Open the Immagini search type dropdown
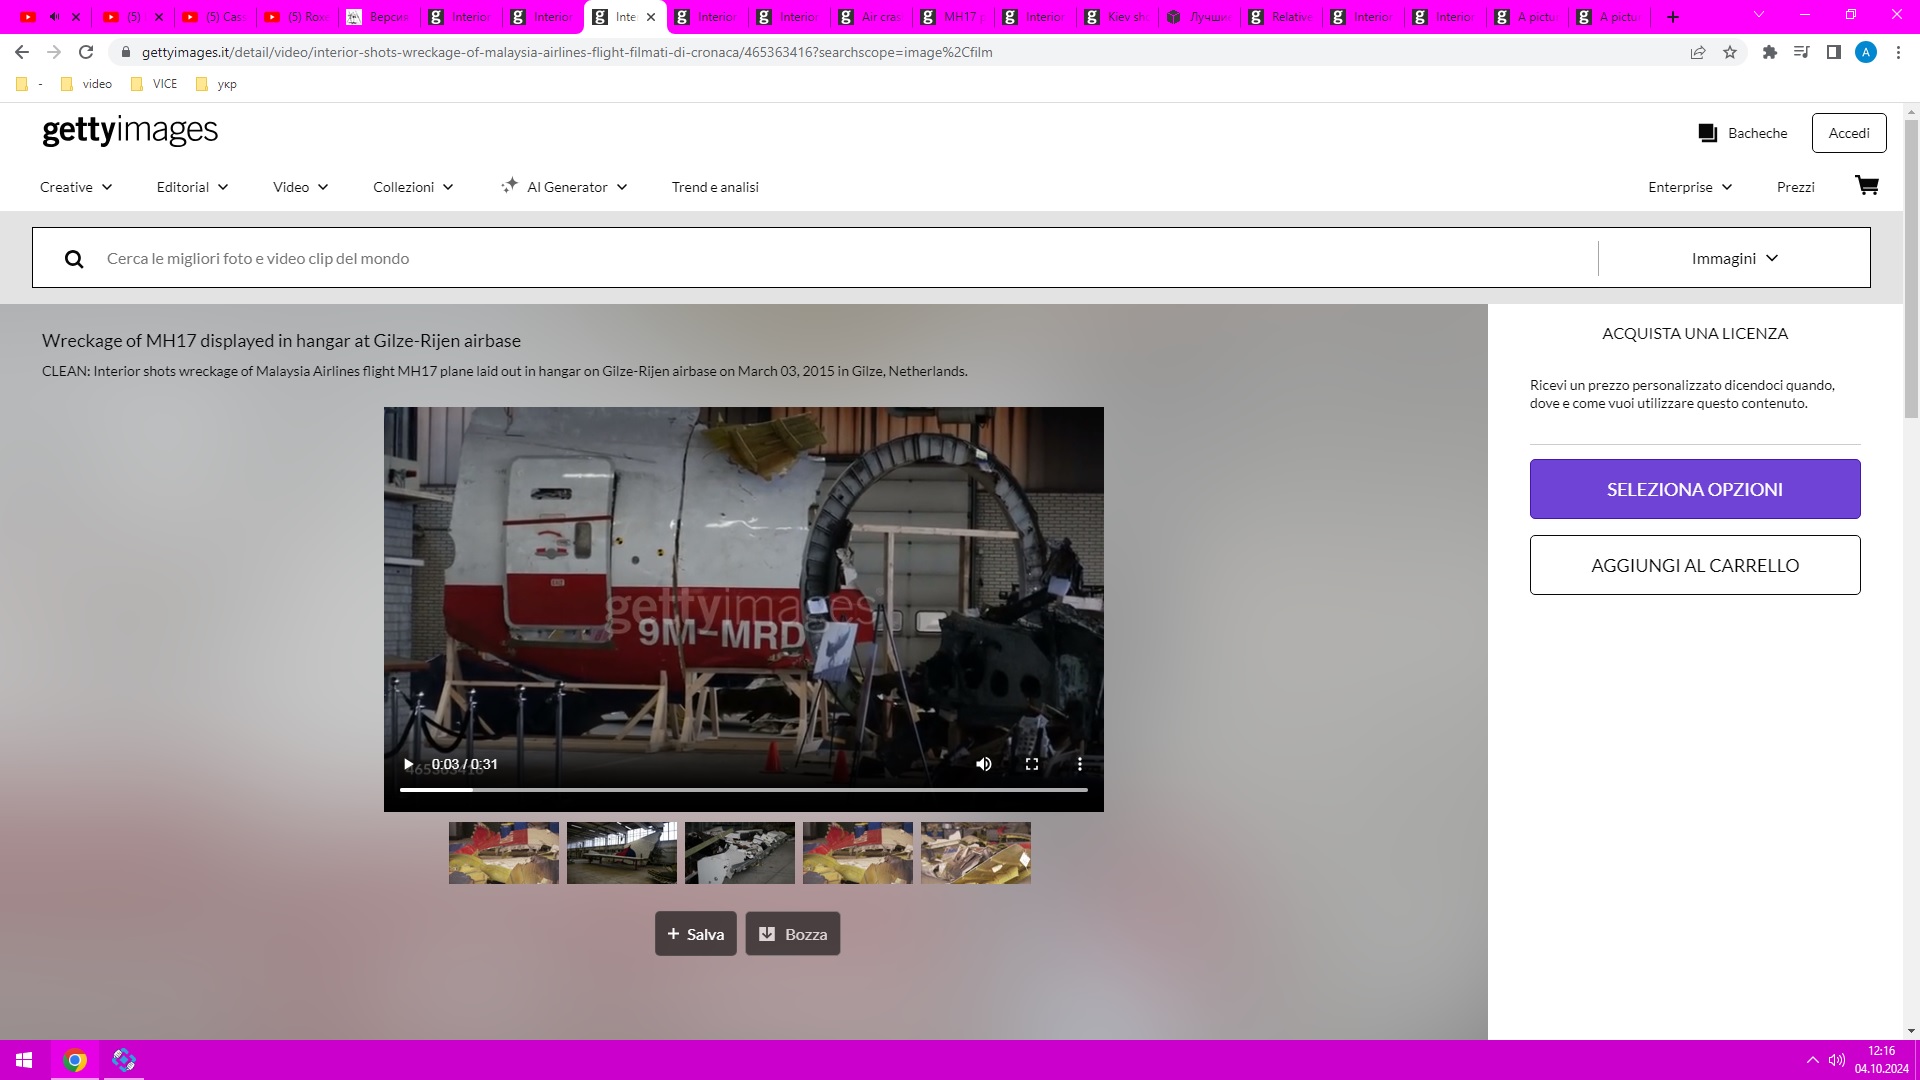Screen dimensions: 1920x1080 point(1735,259)
